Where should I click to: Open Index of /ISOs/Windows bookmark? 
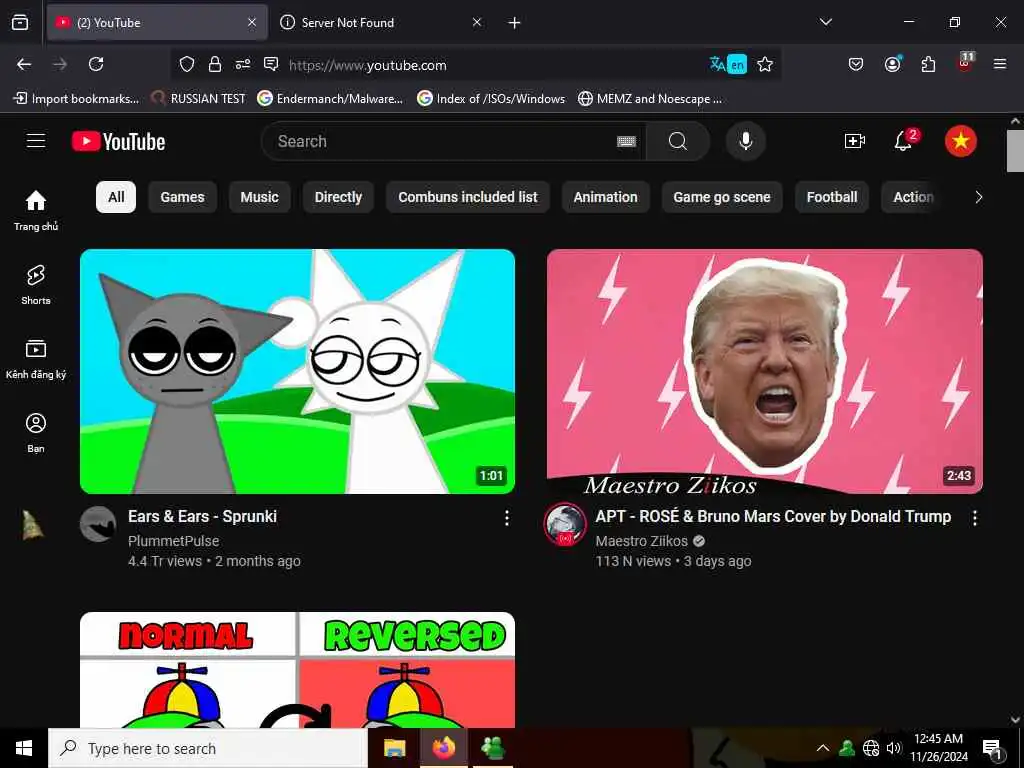click(491, 99)
